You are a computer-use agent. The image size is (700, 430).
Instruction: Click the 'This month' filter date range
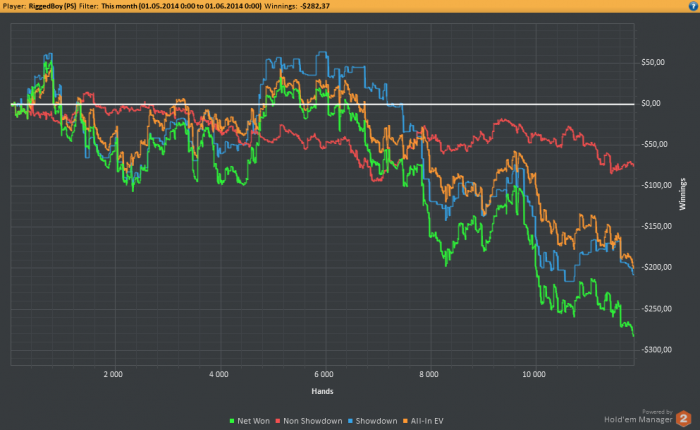[181, 6]
